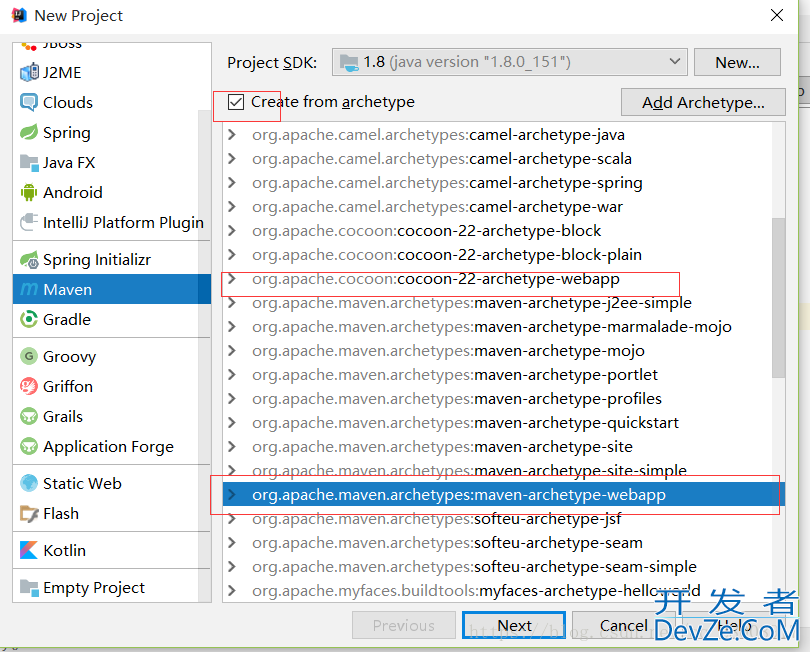Click the archetype list vertical scrollbar
810x652 pixels.
click(778, 297)
